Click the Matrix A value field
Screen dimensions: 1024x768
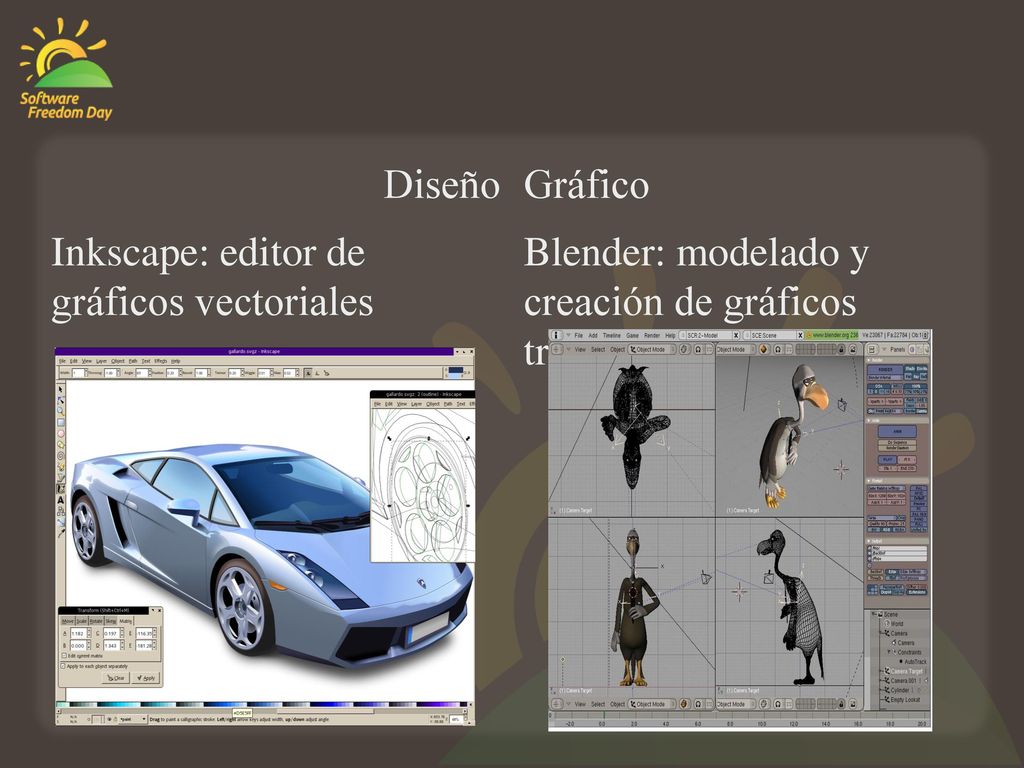click(78, 633)
